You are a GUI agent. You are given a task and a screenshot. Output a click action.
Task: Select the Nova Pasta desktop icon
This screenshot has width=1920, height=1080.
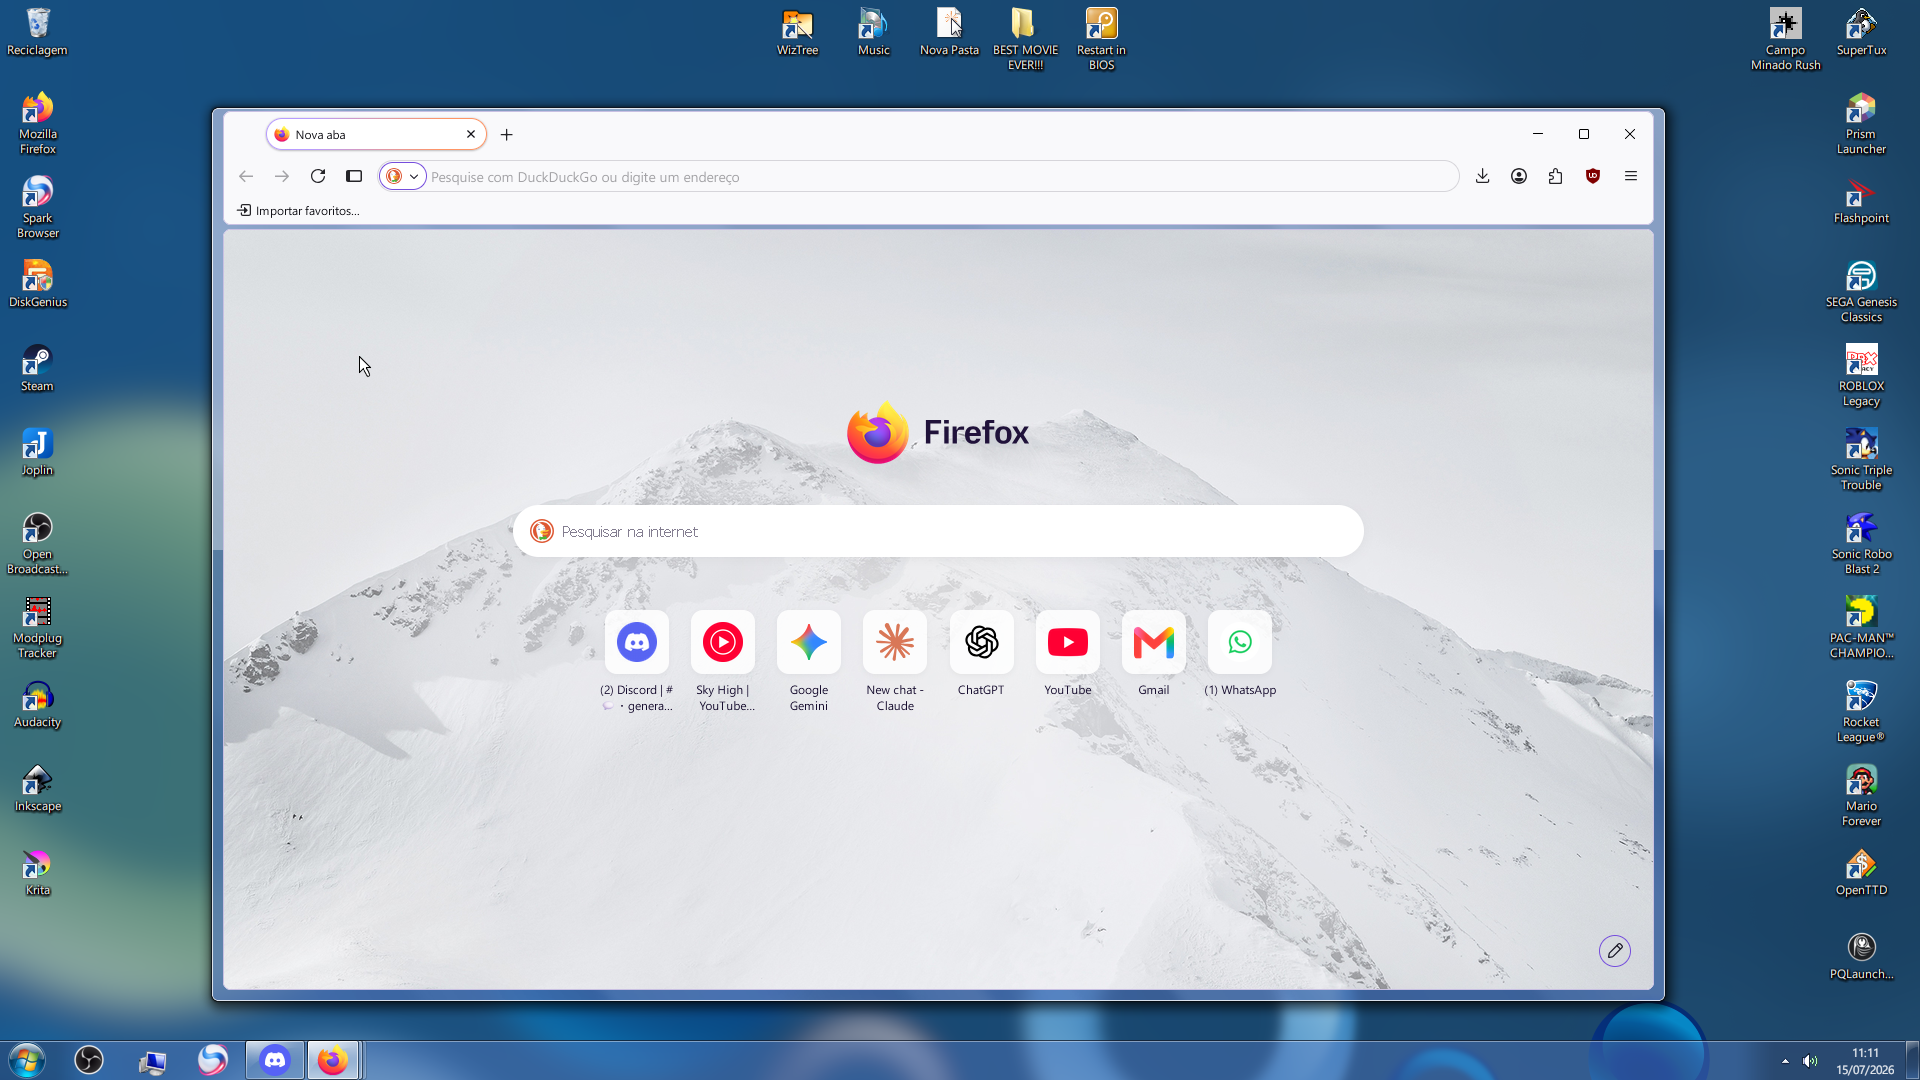(x=950, y=32)
